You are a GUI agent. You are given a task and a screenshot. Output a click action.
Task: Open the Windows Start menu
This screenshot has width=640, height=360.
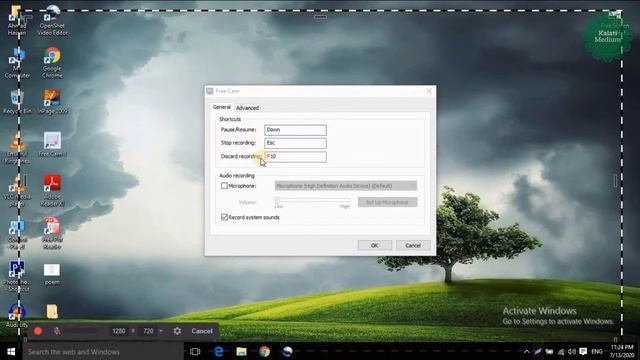pyautogui.click(x=11, y=351)
